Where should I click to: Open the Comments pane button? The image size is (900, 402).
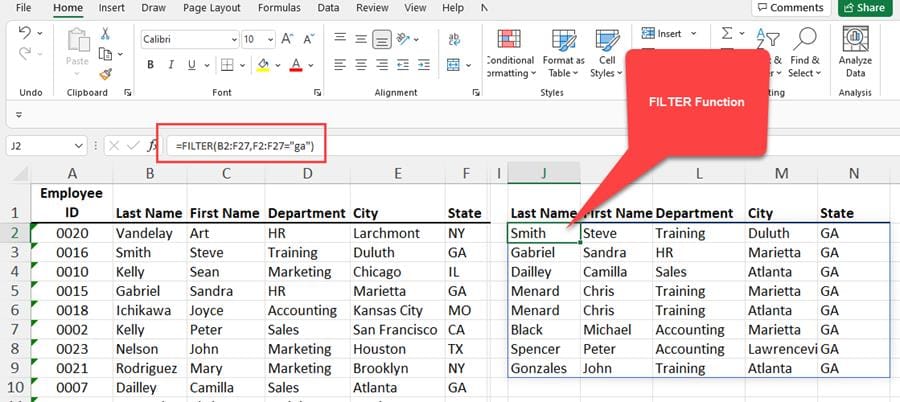[790, 7]
